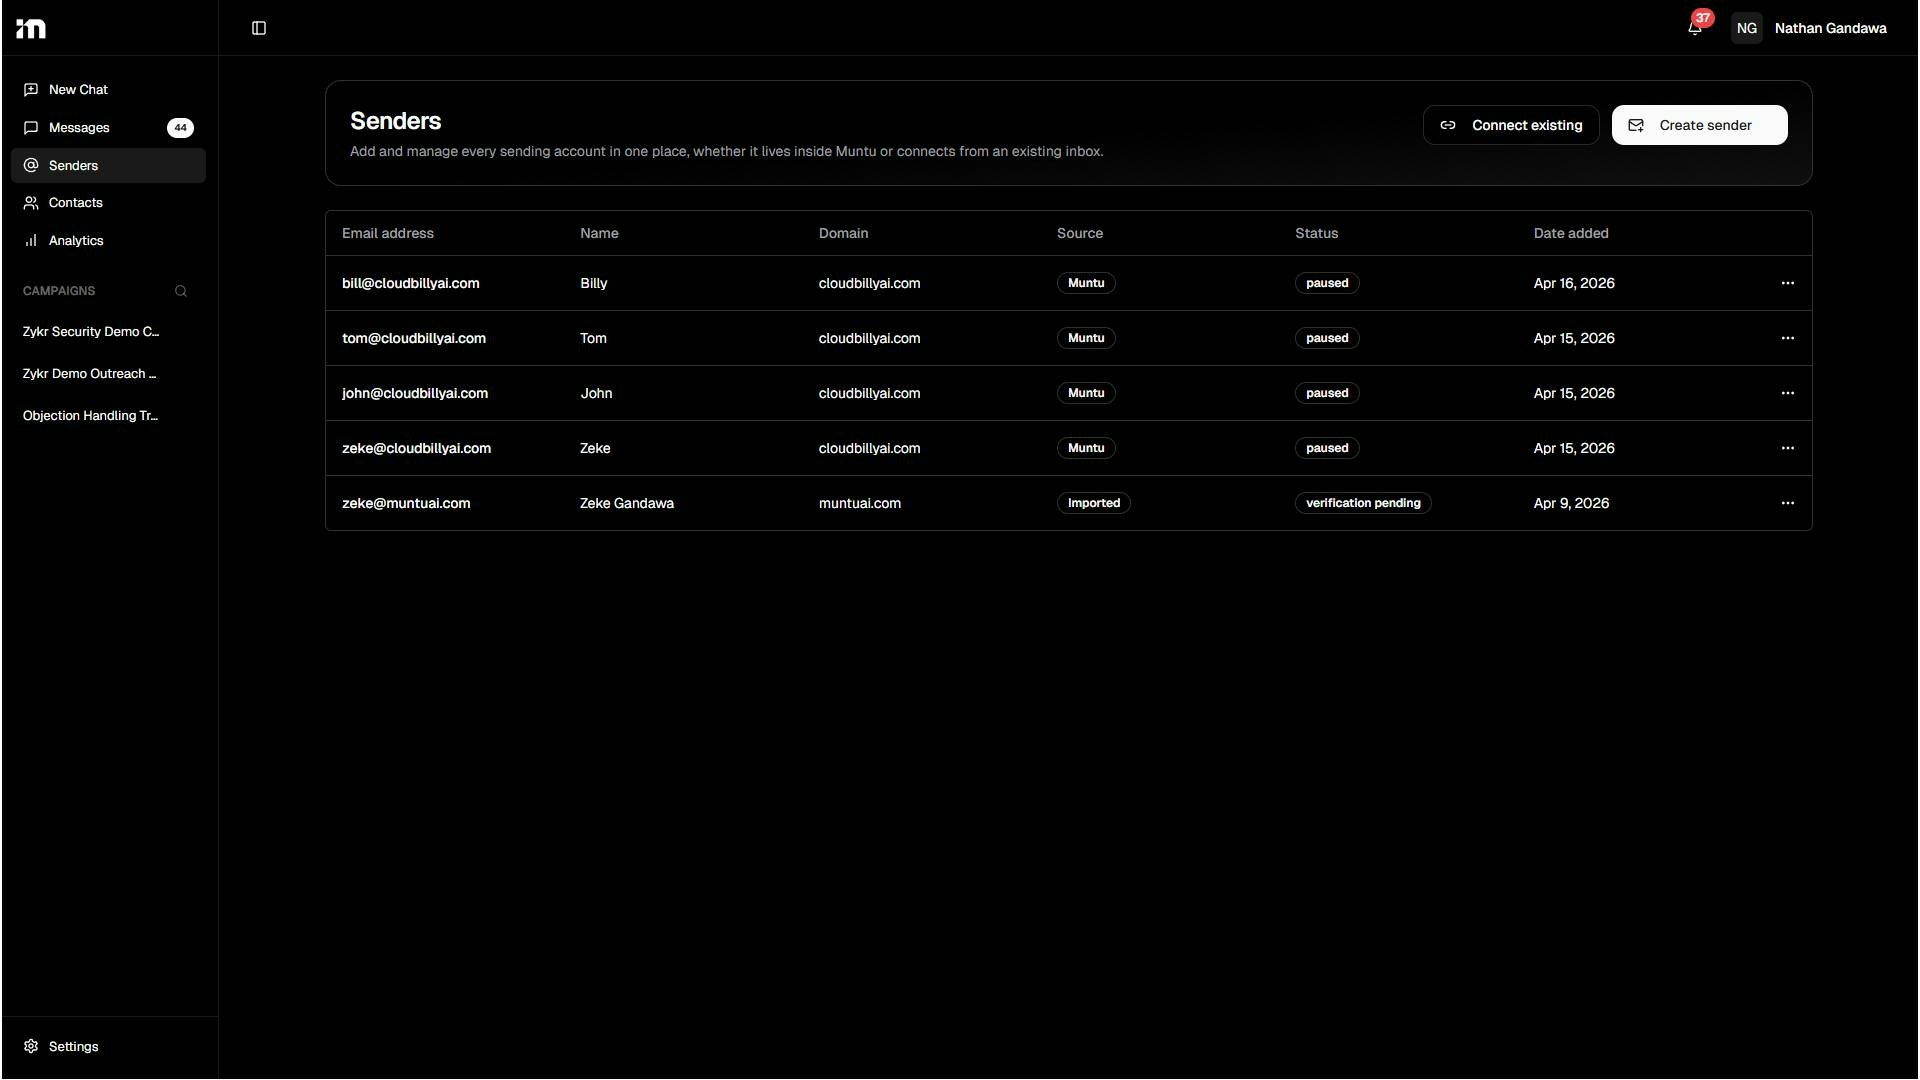Select Senders in the sidebar
This screenshot has width=1920, height=1080.
point(108,166)
